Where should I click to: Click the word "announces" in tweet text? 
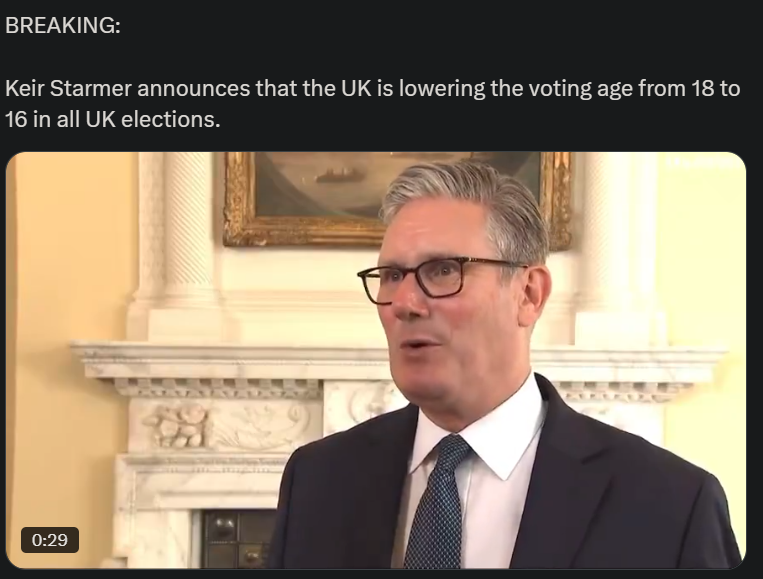click(194, 89)
